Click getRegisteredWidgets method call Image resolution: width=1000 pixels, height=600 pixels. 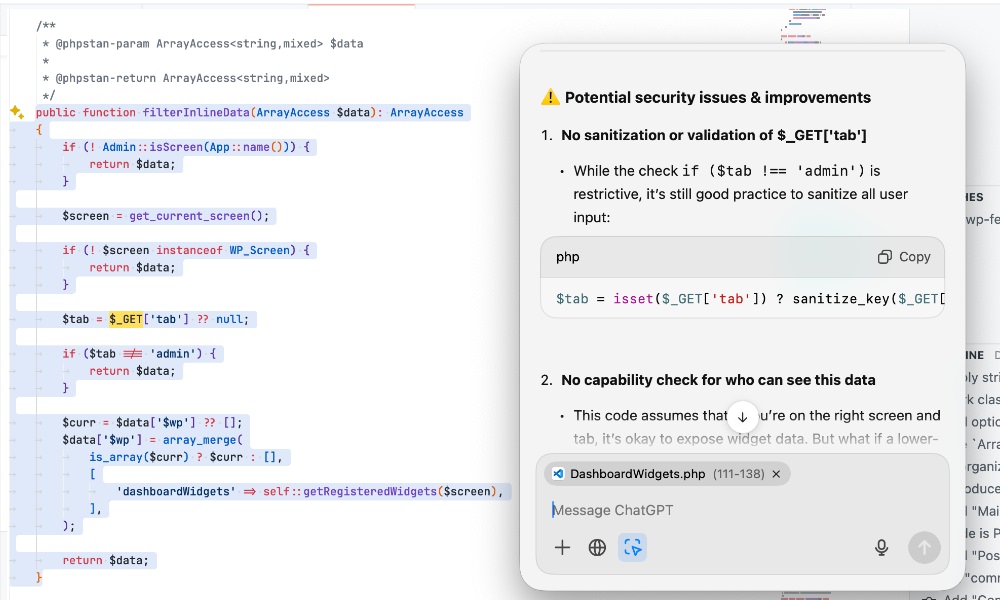371,491
